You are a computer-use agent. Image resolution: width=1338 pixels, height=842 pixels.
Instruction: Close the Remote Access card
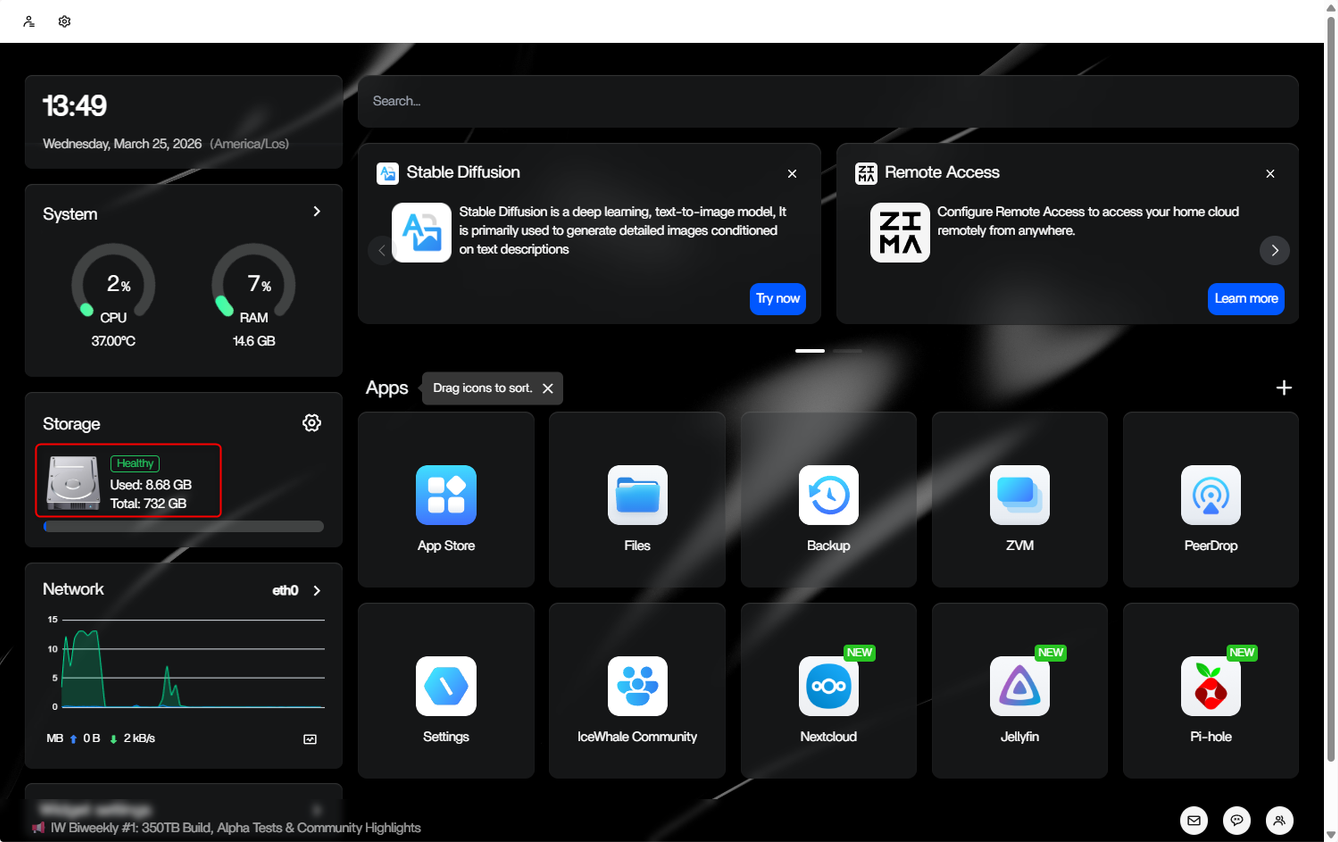1270,174
